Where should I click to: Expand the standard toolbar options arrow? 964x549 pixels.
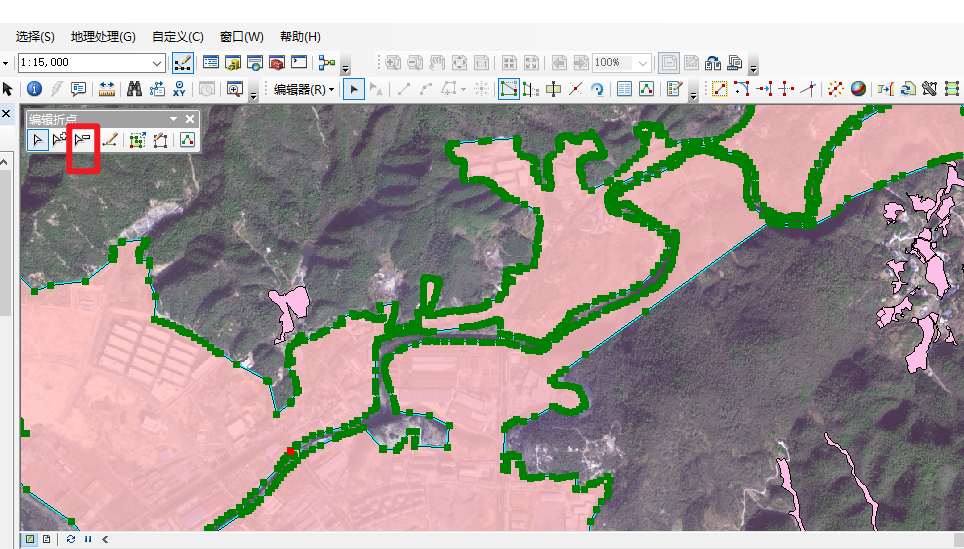click(x=345, y=67)
